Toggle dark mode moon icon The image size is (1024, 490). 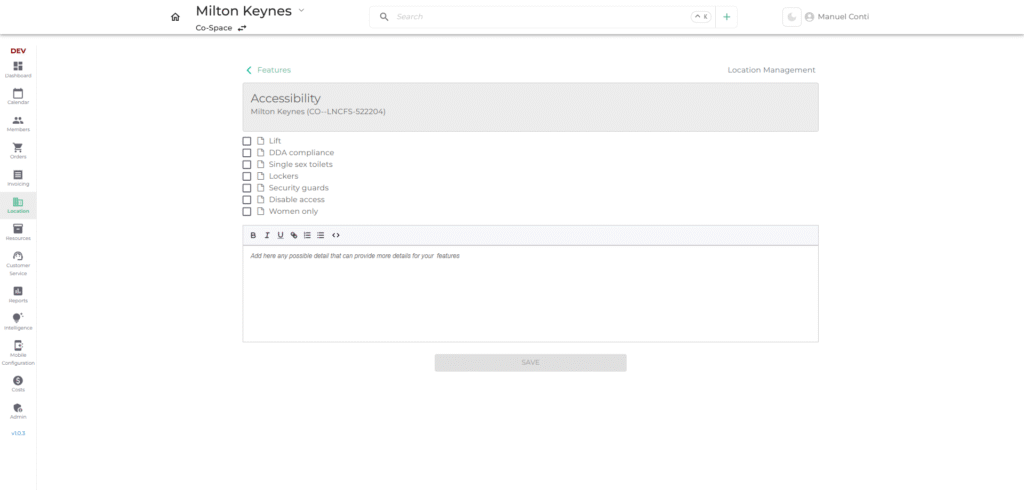click(791, 17)
